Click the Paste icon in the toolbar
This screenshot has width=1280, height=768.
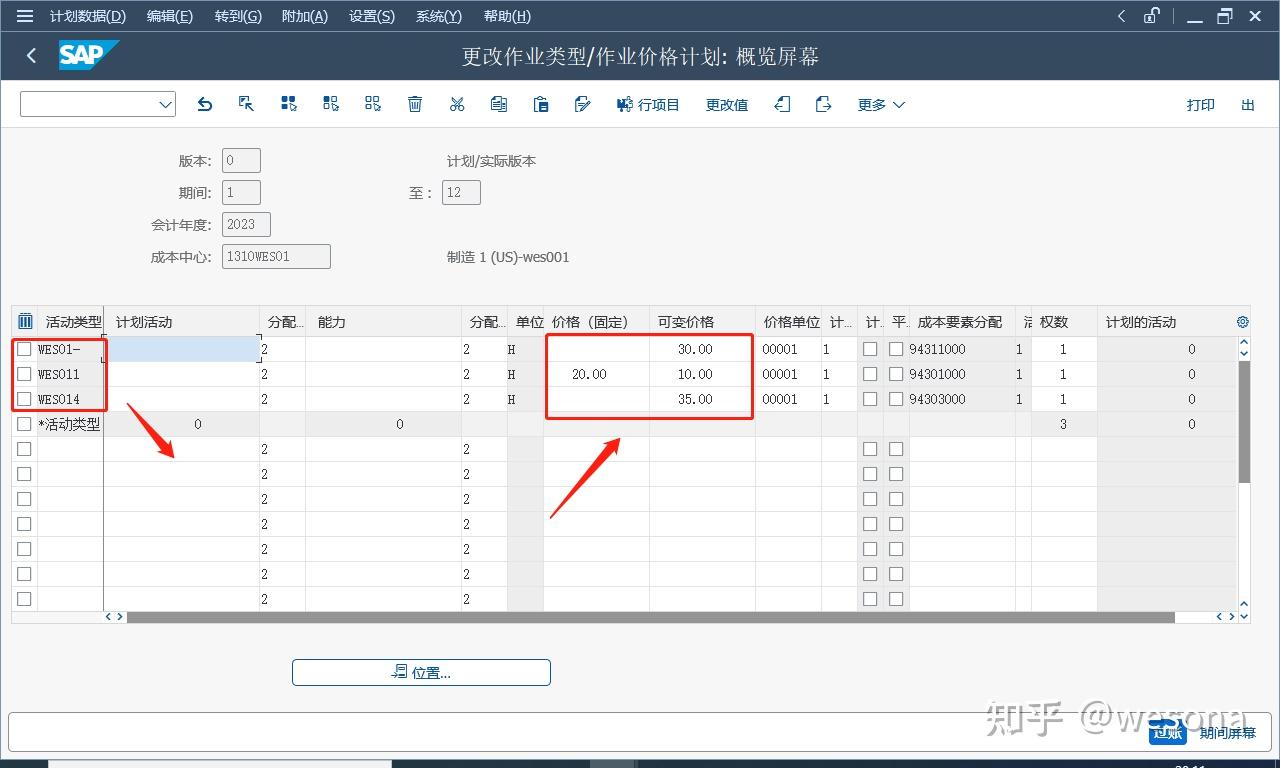tap(541, 104)
